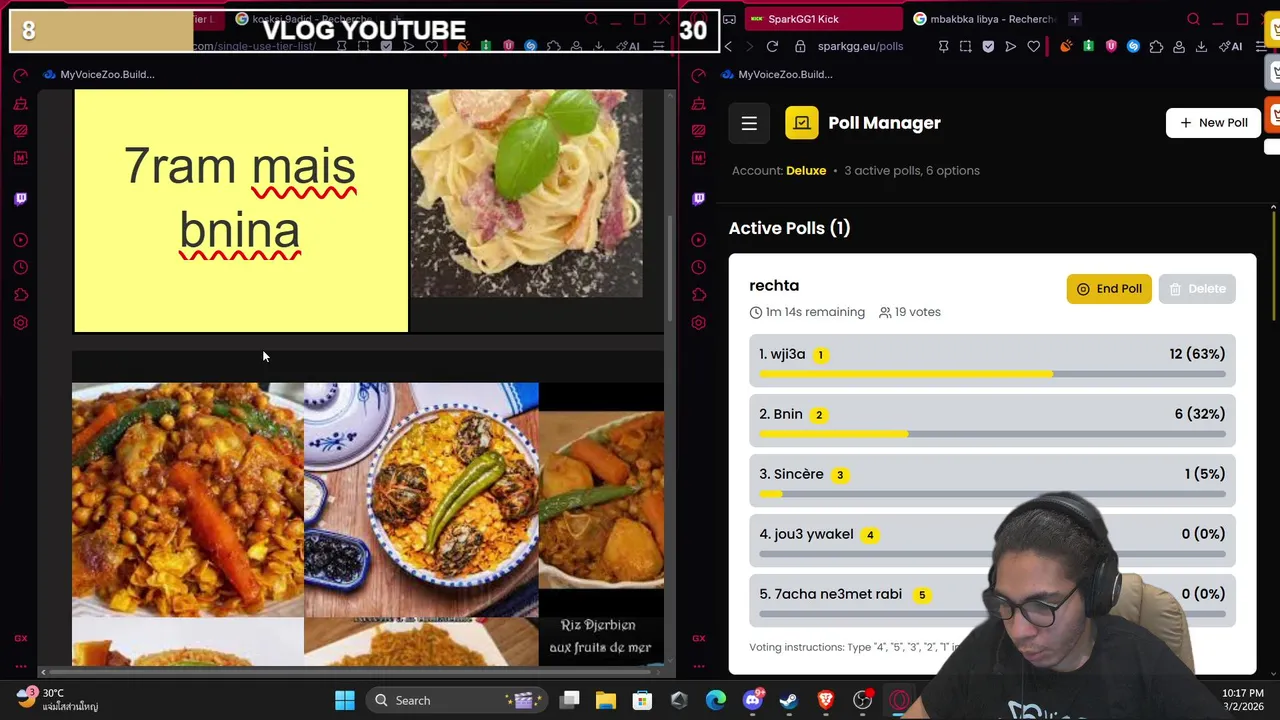Screen dimensions: 1280x720
Task: Open the Windows Start menu
Action: tap(345, 700)
